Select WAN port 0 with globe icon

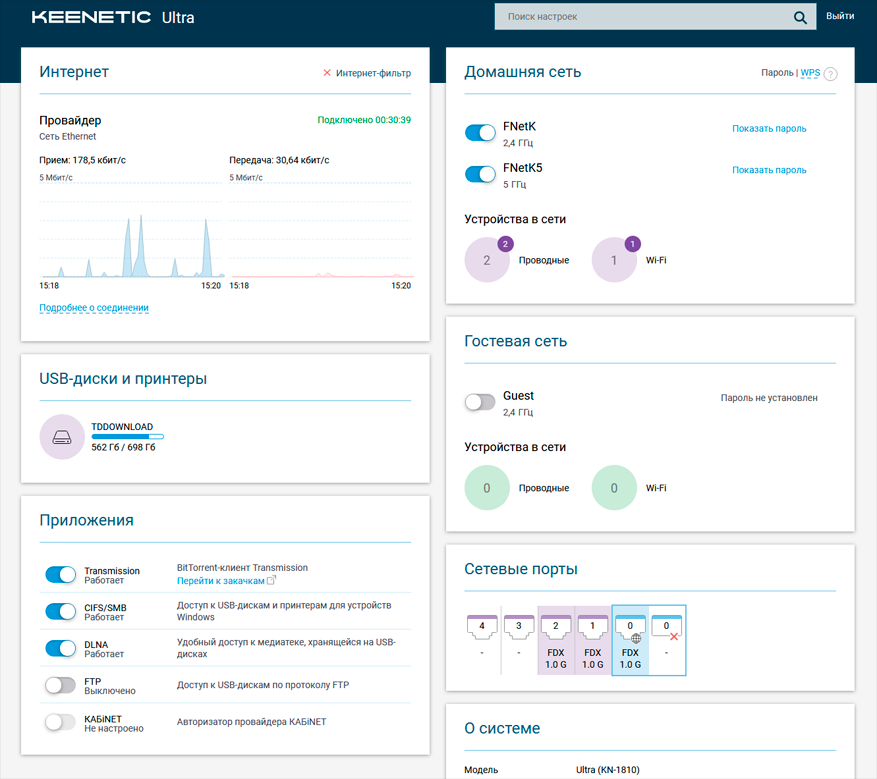(x=630, y=628)
